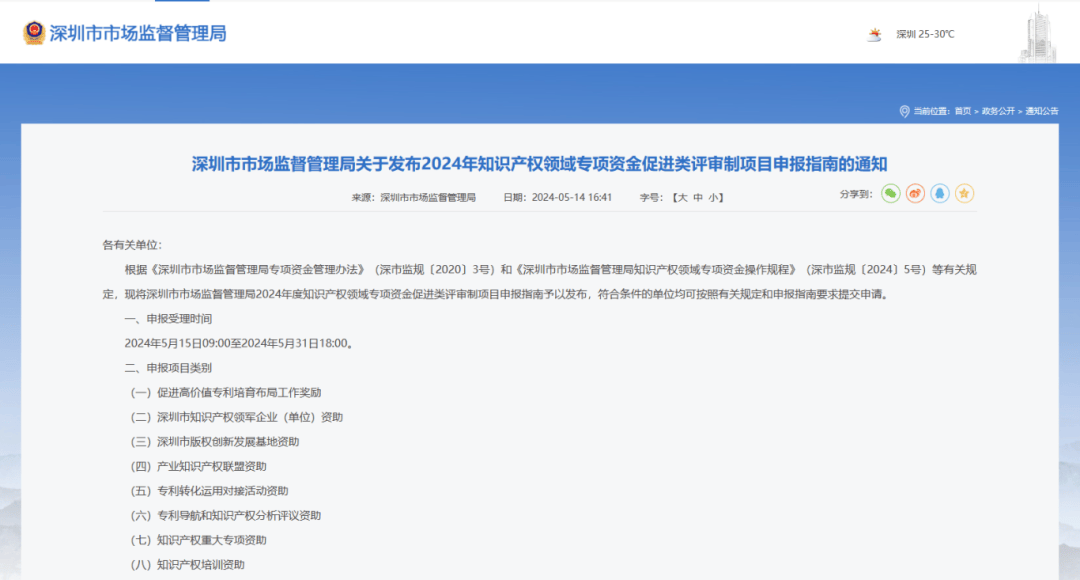Viewport: 1080px width, 580px height.
Task: Click item （三）深圳市版权创新发展基地资助
Action: [215, 442]
